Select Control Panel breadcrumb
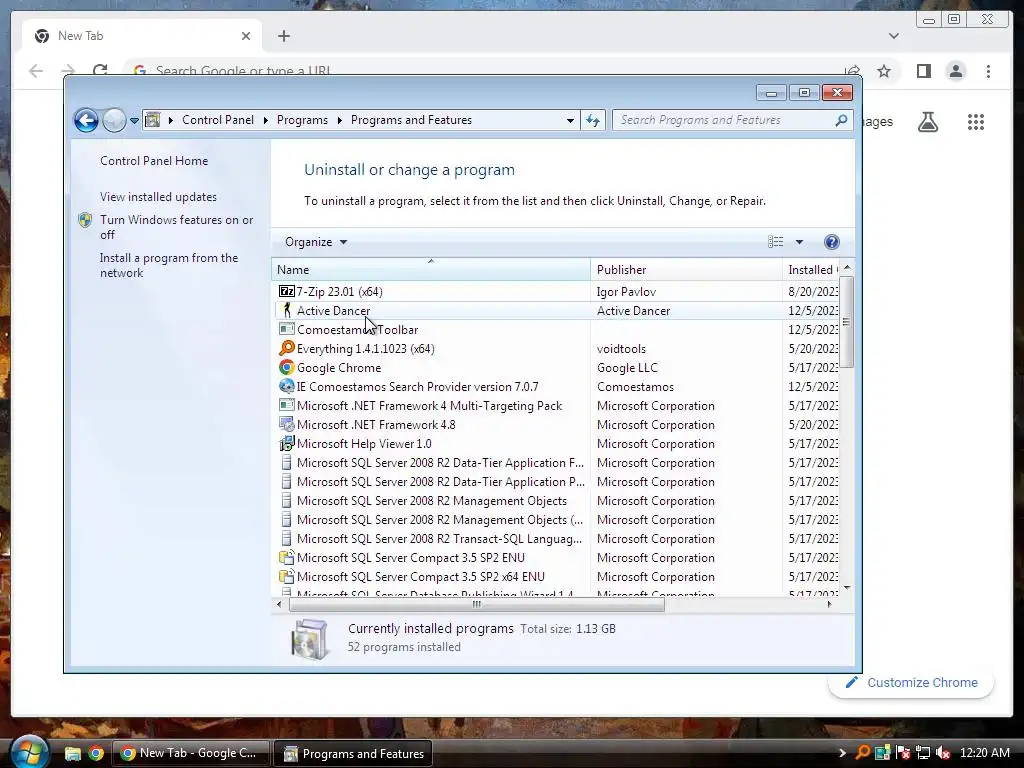The width and height of the screenshot is (1024, 768). click(217, 120)
